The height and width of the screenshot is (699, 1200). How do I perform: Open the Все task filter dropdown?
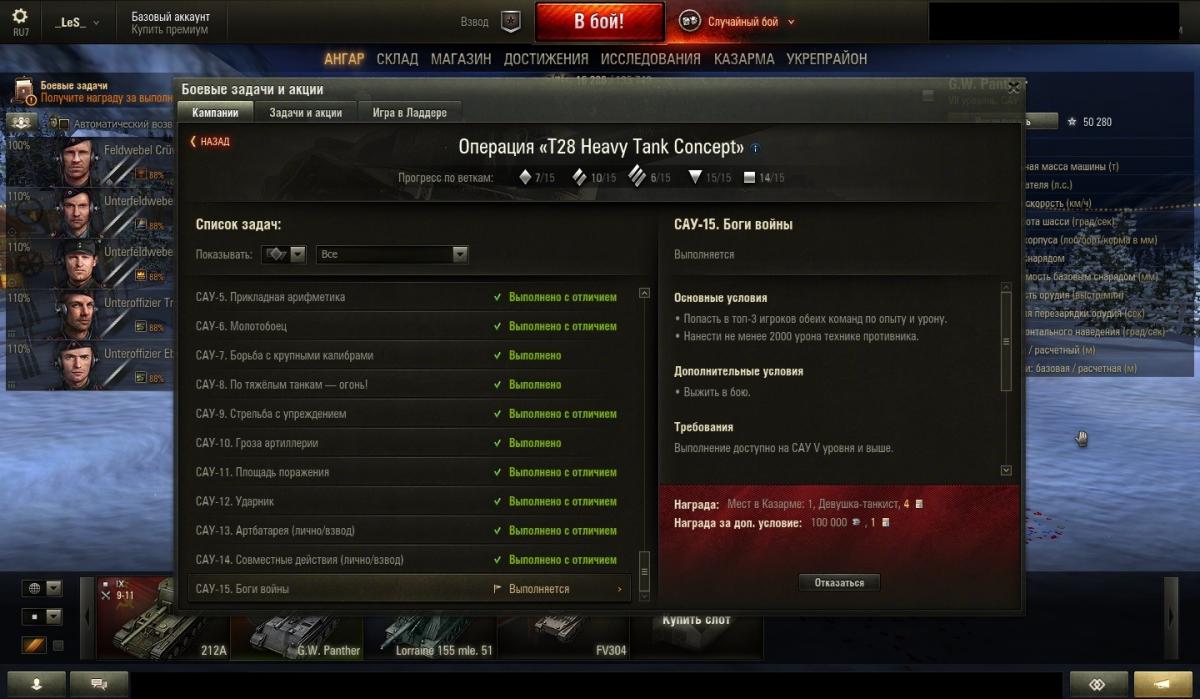click(x=392, y=255)
